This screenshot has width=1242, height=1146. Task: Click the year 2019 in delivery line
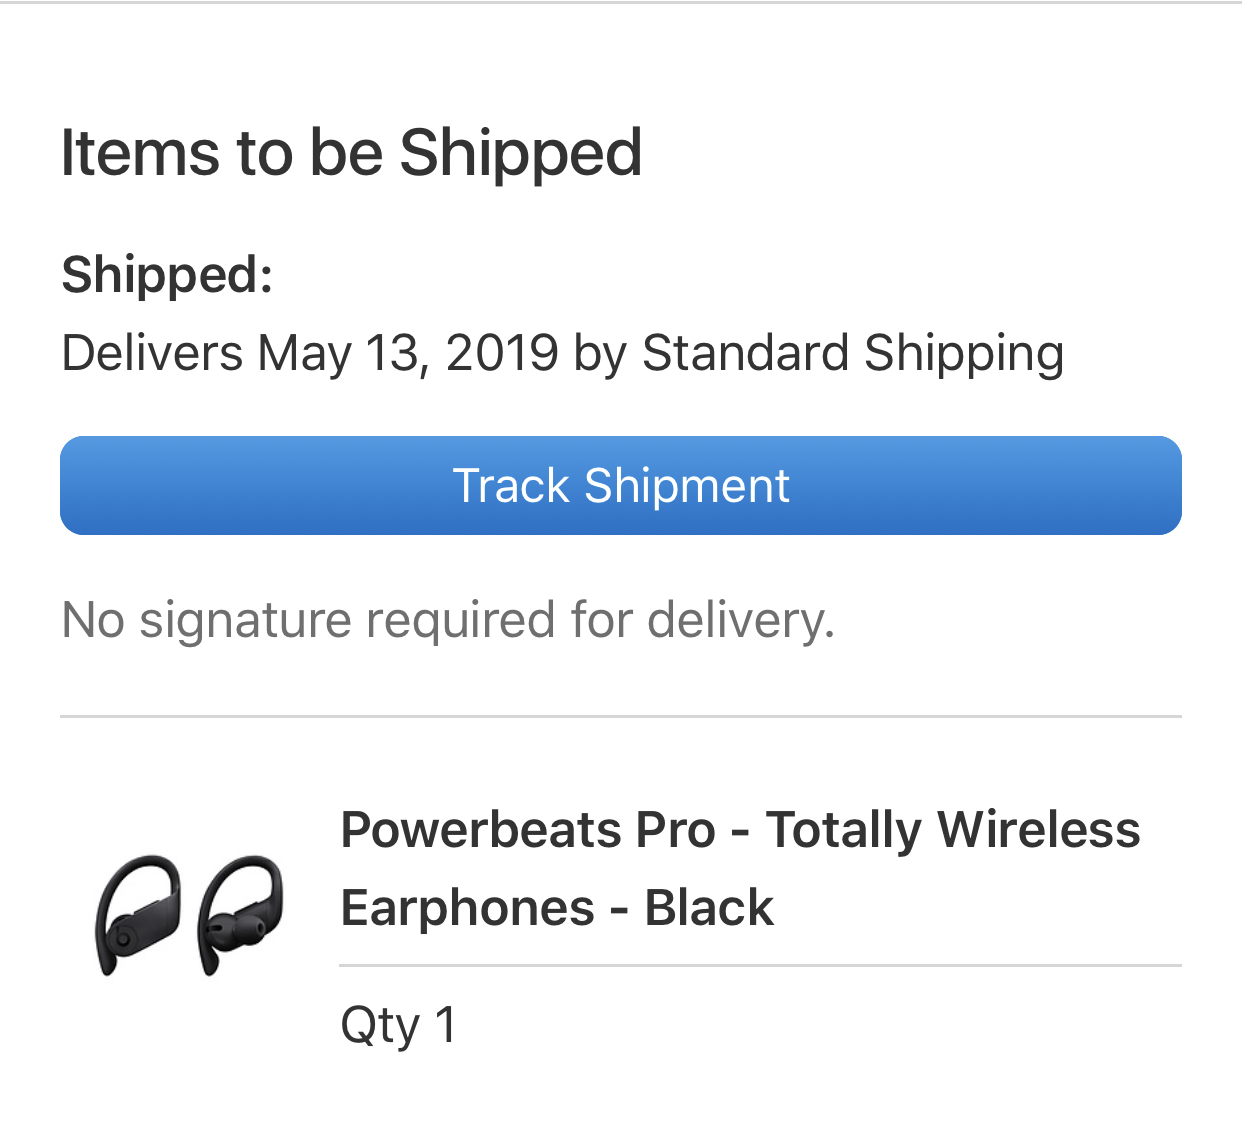(502, 352)
